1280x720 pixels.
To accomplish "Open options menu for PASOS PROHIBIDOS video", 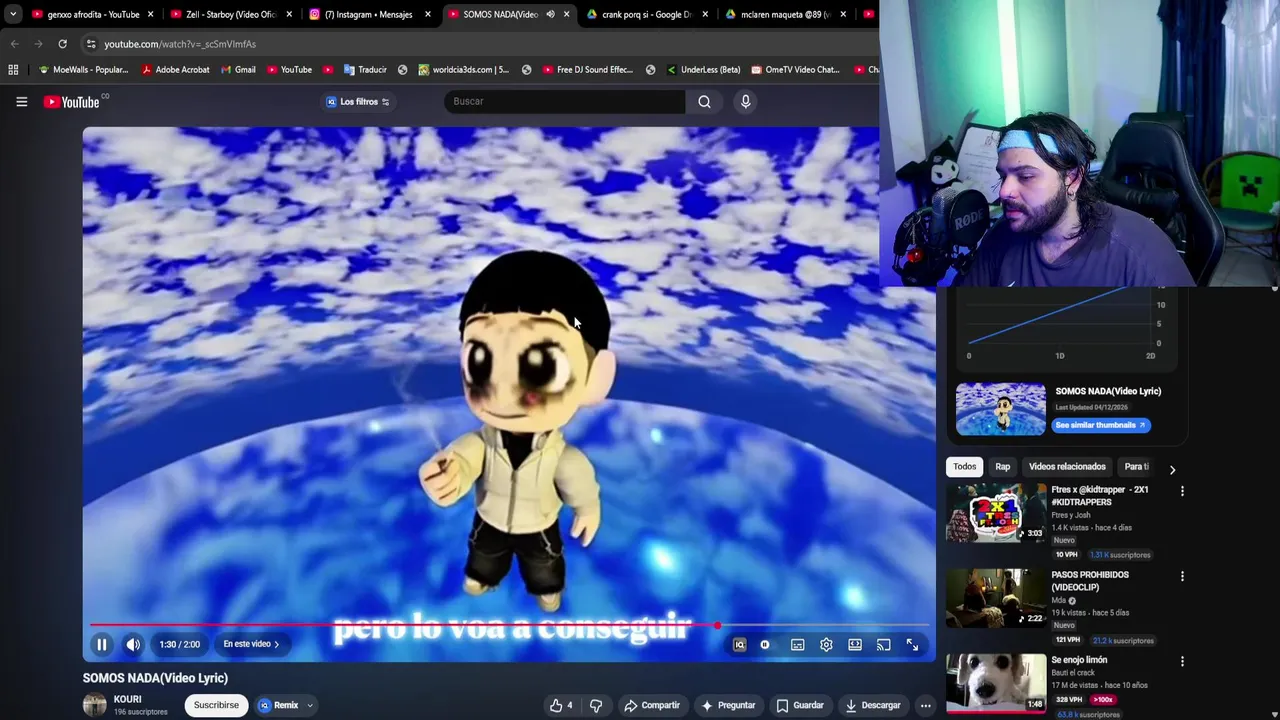I will point(1182,576).
